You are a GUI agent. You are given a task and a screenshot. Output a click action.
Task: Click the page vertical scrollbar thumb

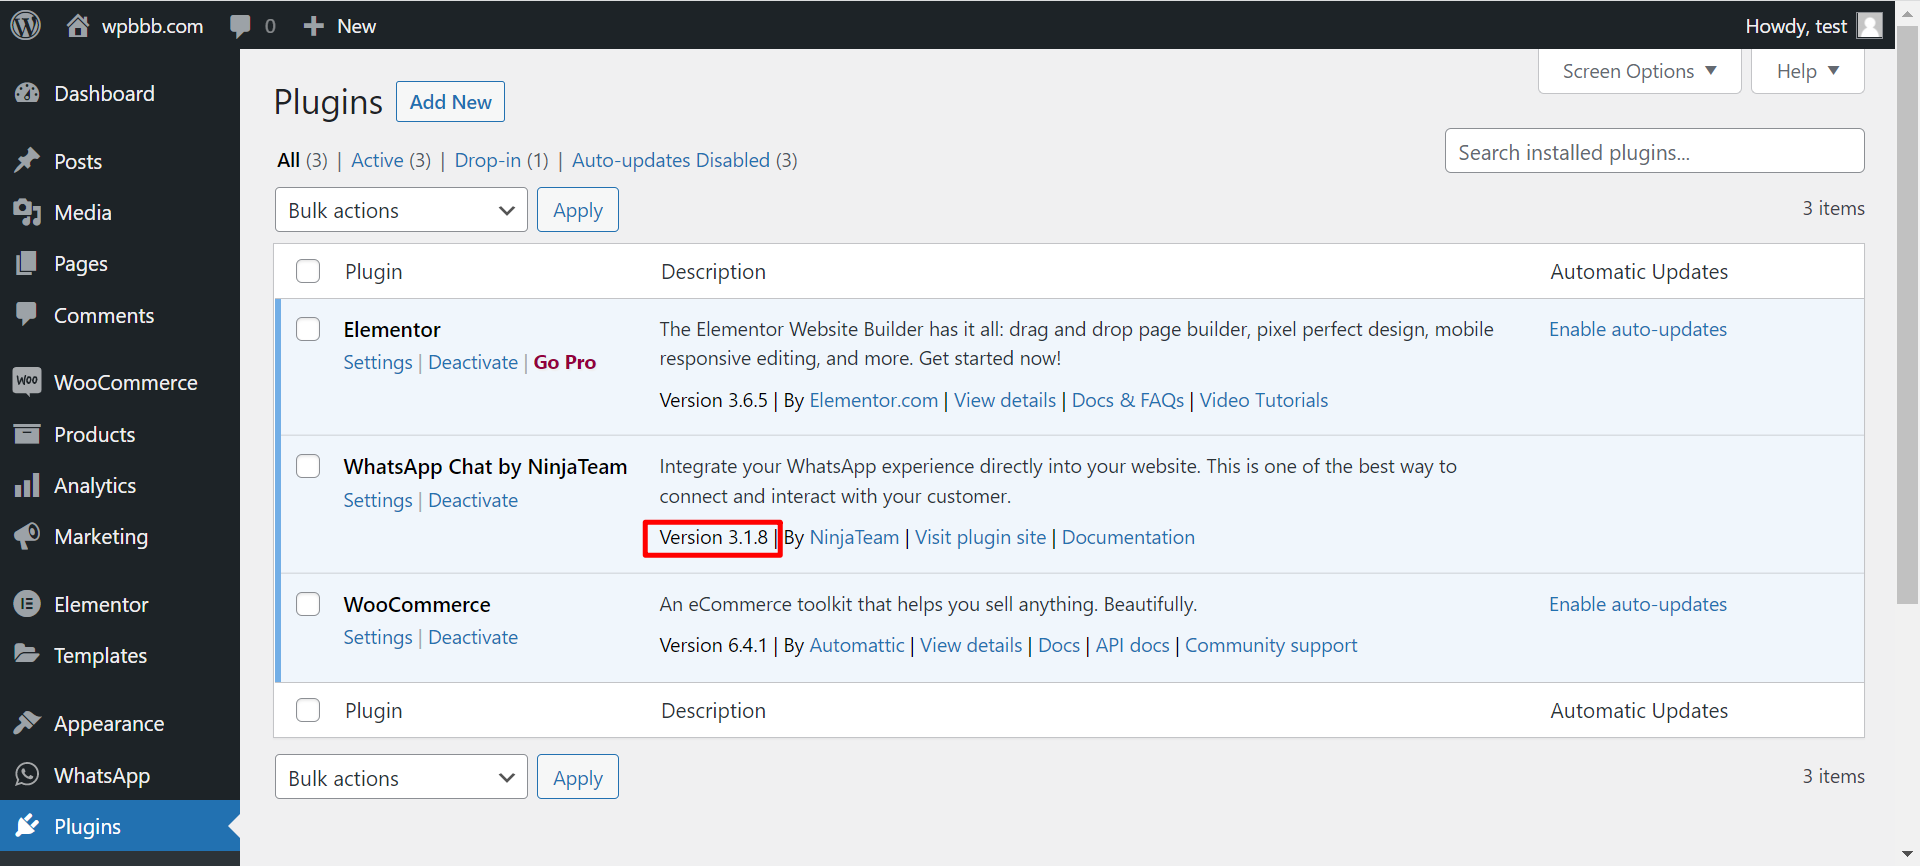click(1908, 315)
